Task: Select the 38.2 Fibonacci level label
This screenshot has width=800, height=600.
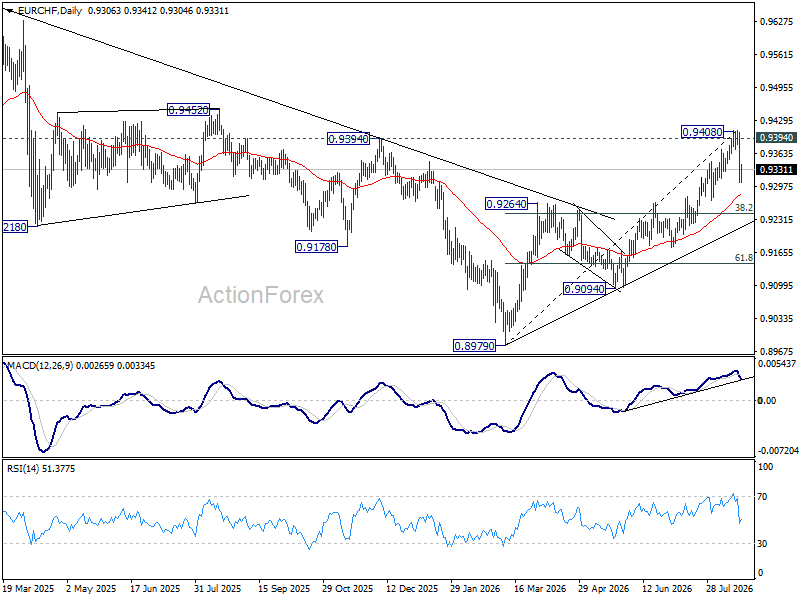Action: tap(743, 208)
